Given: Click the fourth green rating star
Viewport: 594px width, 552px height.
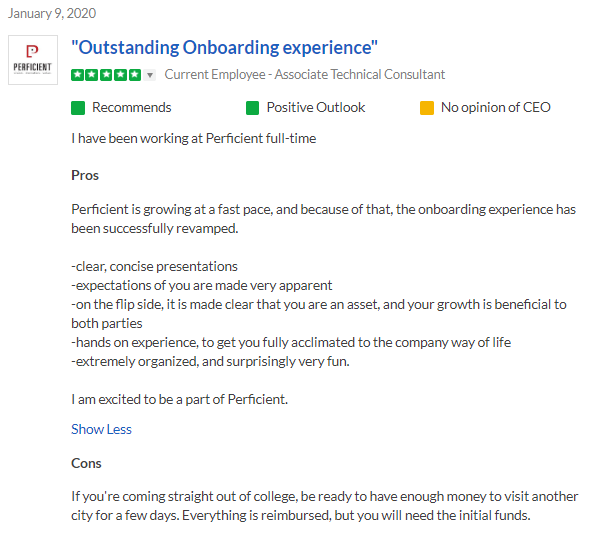Looking at the screenshot, I should coord(120,75).
